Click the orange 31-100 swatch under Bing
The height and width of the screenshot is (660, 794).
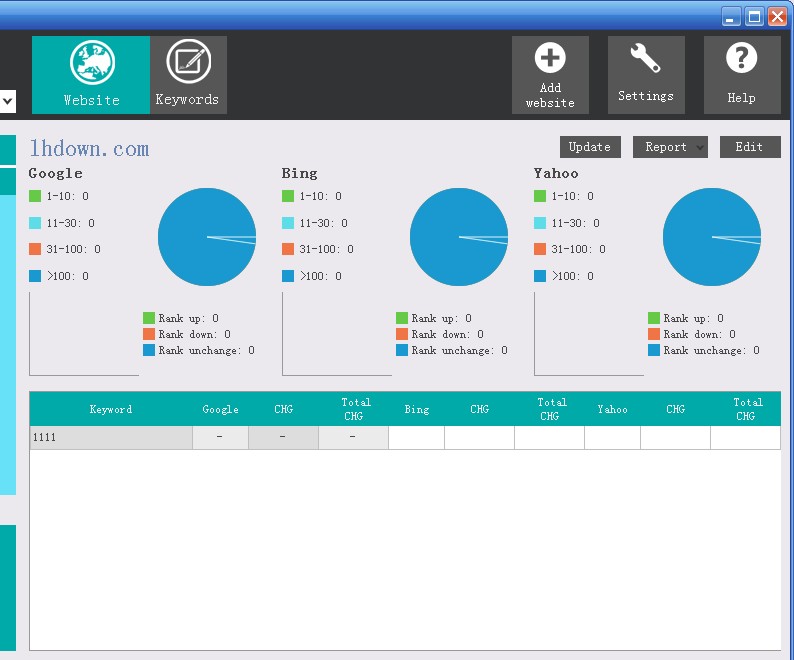pos(288,249)
